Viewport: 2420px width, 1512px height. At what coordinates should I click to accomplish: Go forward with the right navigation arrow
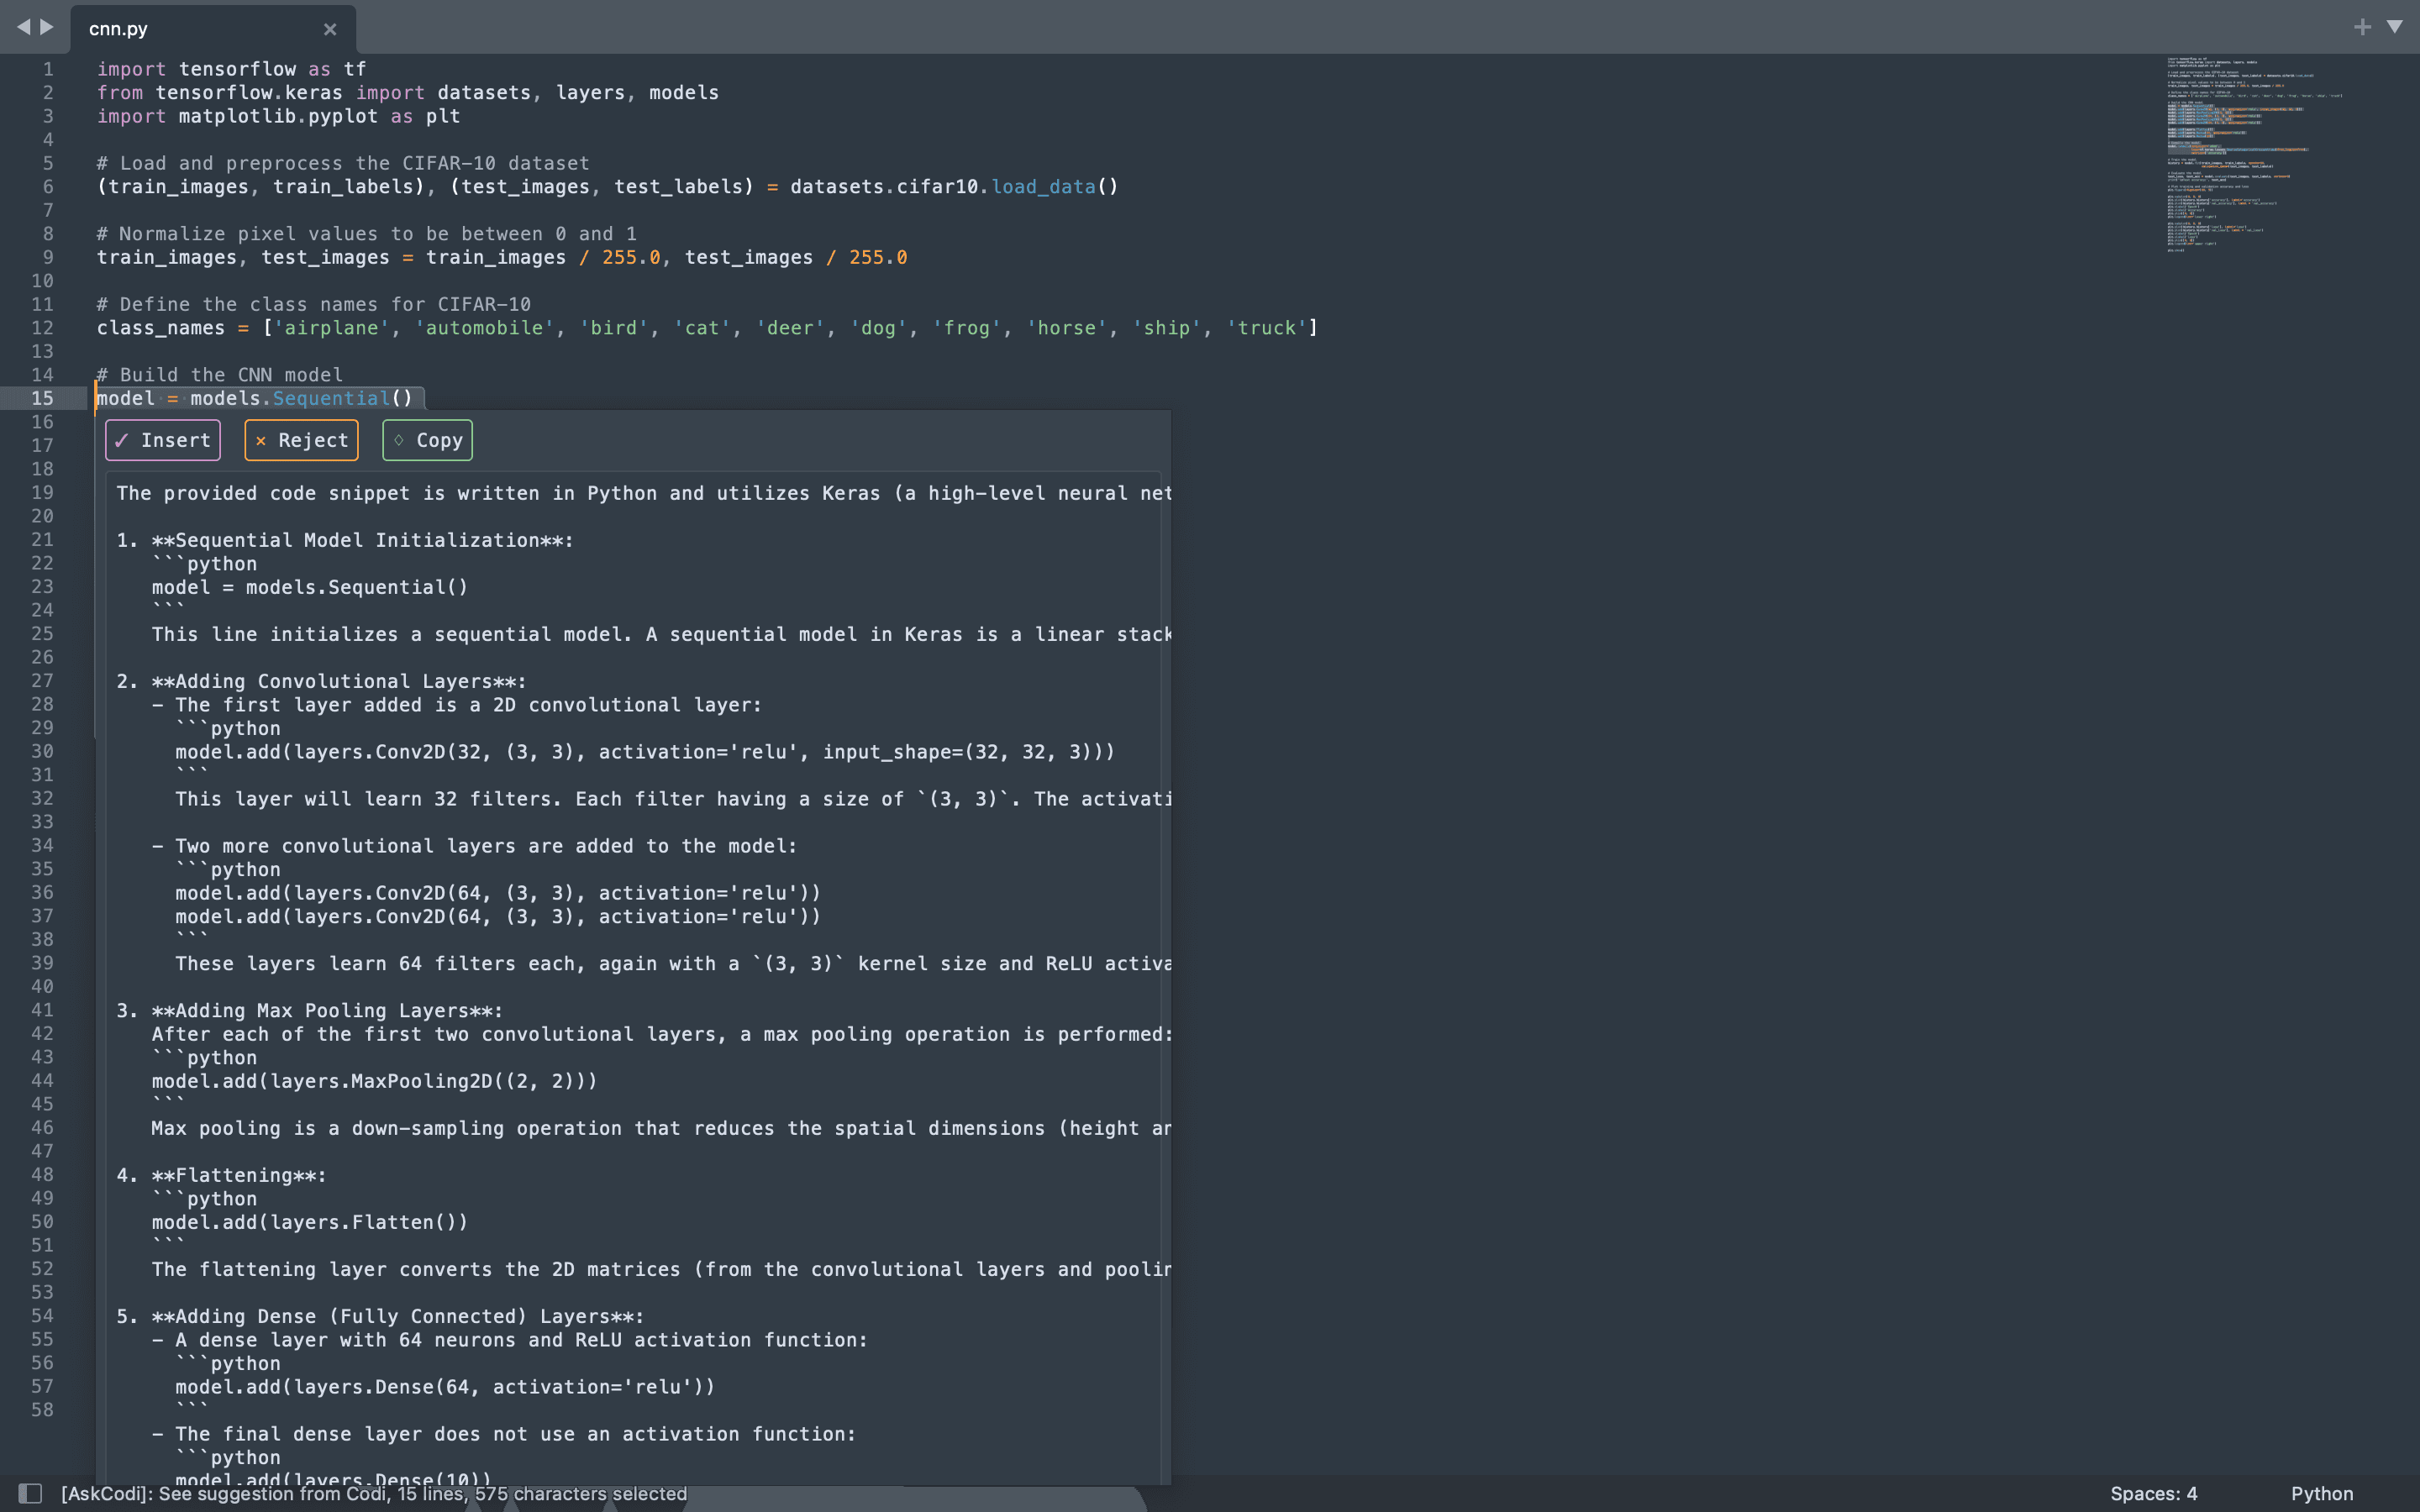click(x=46, y=27)
